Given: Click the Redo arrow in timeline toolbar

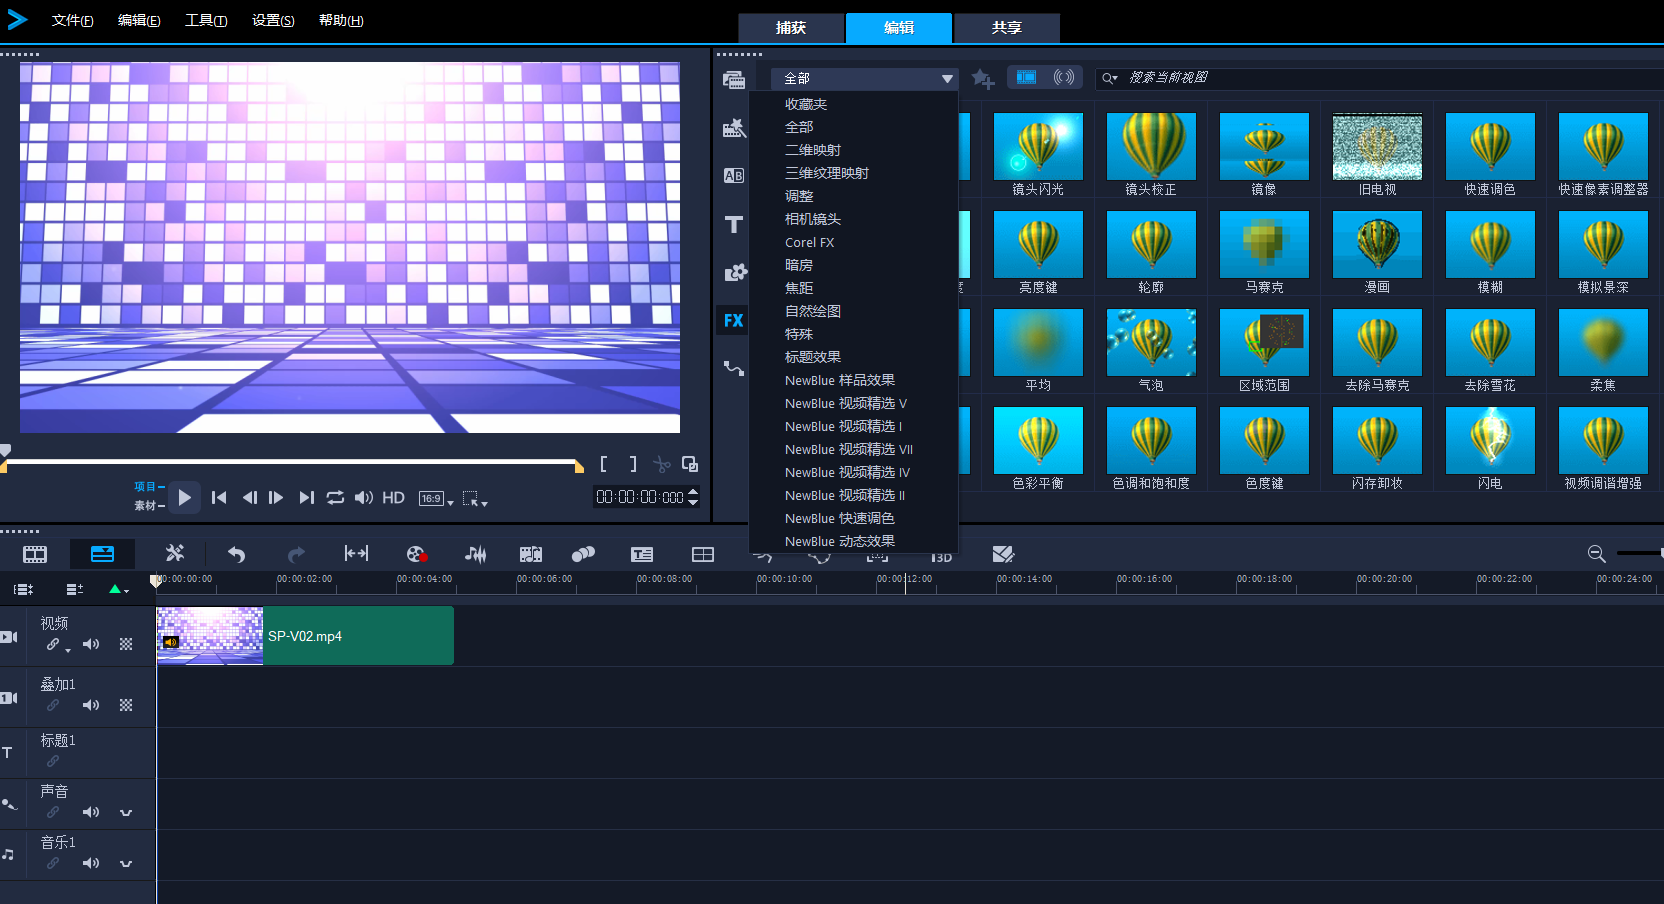Looking at the screenshot, I should point(296,554).
